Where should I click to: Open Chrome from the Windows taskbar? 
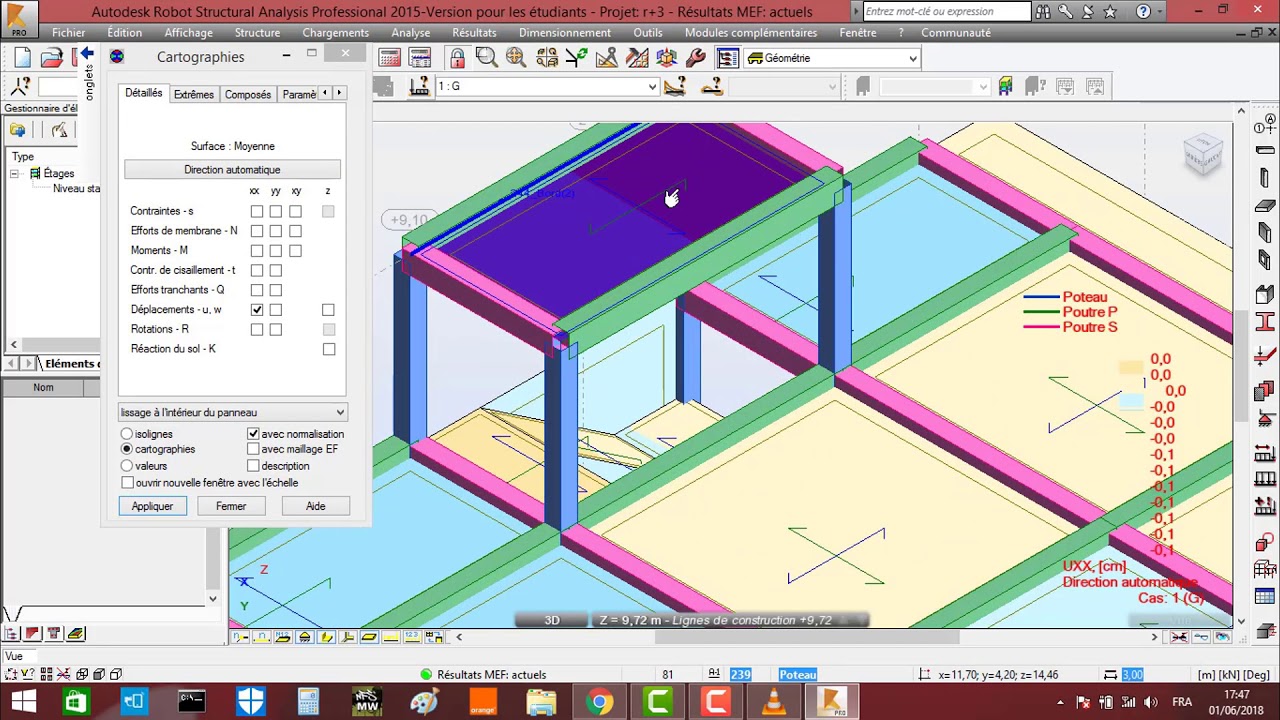pyautogui.click(x=599, y=702)
